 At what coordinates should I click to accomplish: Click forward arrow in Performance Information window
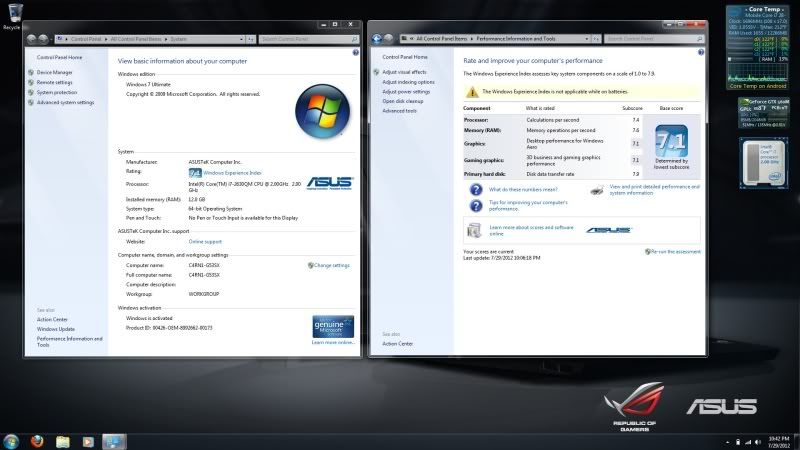click(389, 38)
